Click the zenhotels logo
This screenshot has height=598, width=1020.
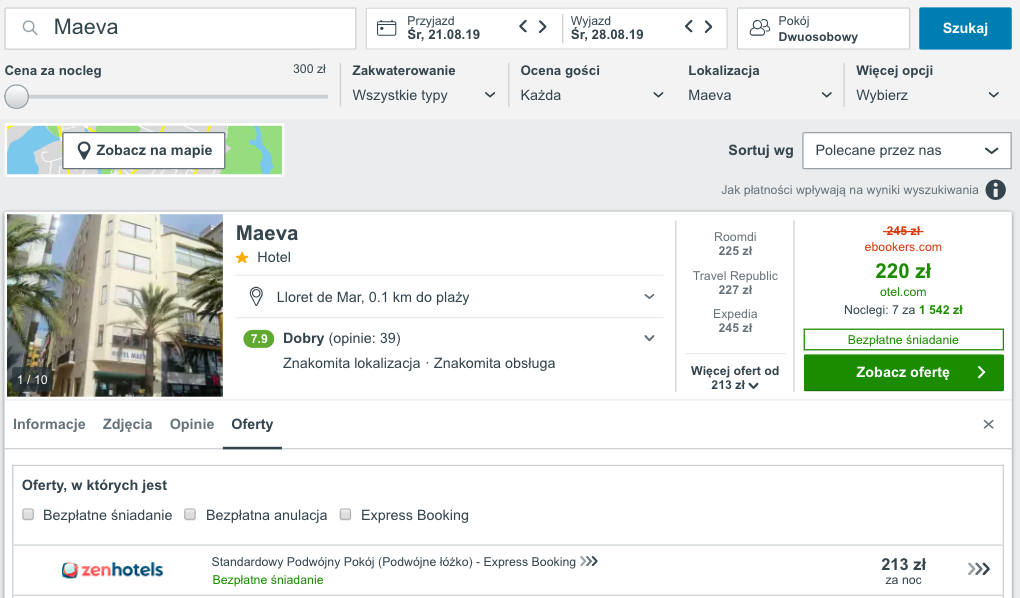coord(113,570)
